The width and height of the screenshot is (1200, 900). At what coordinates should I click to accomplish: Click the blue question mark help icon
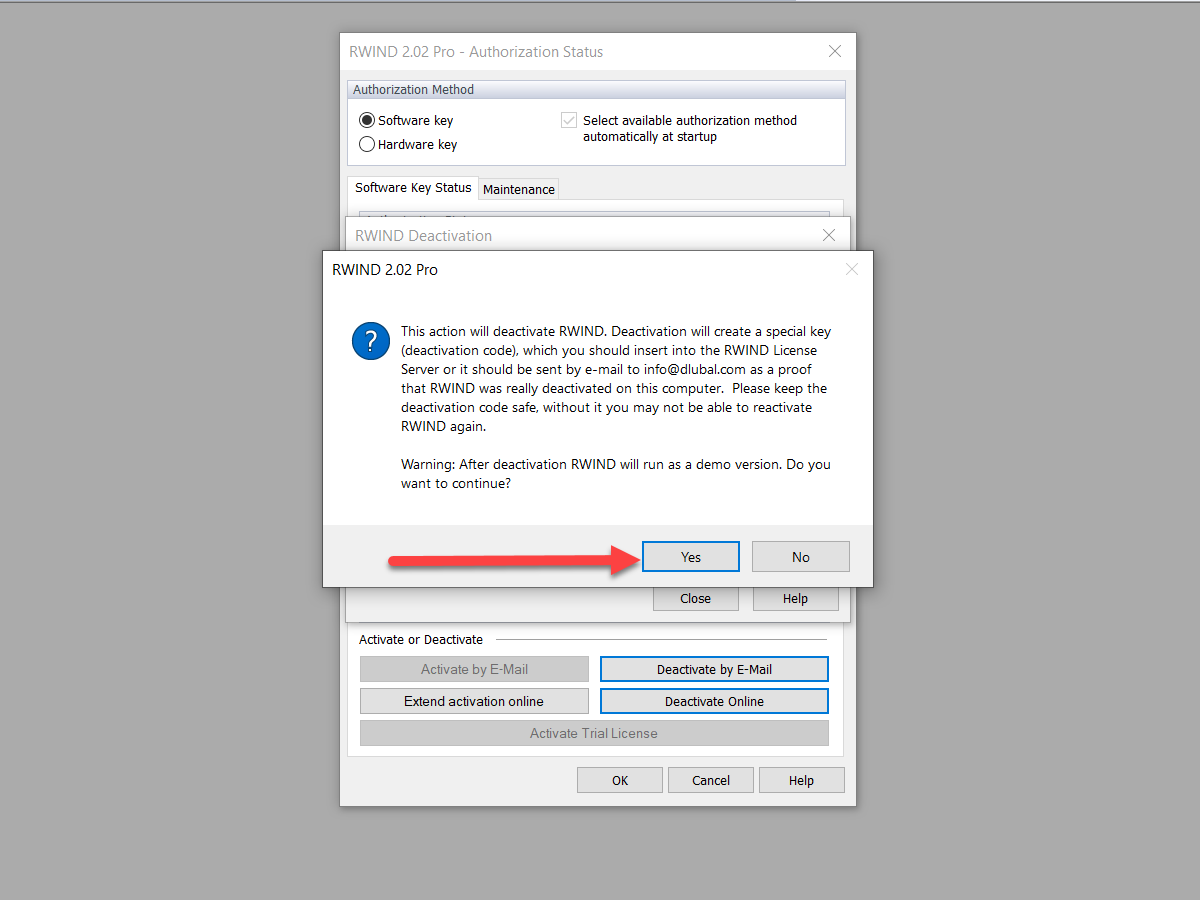click(371, 341)
